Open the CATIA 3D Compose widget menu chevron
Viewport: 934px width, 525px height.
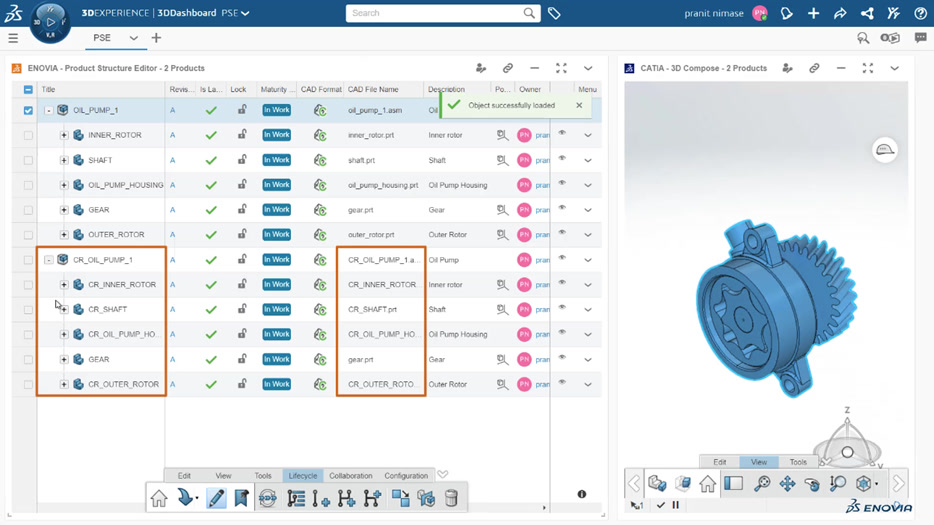pos(895,69)
